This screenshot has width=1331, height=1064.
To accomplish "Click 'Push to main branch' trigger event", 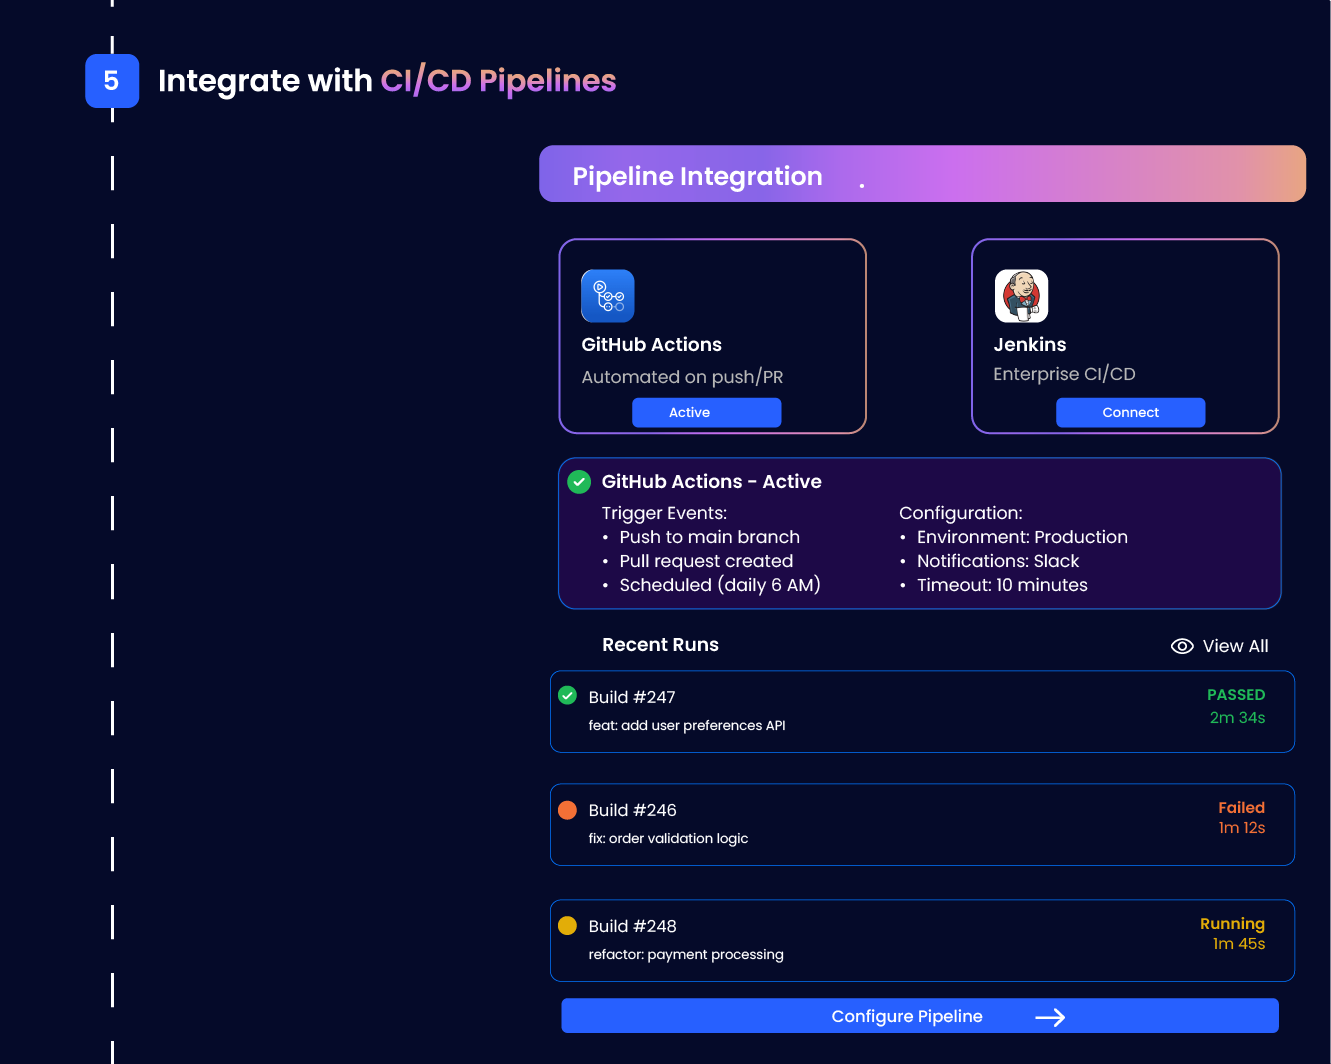I will (x=709, y=537).
